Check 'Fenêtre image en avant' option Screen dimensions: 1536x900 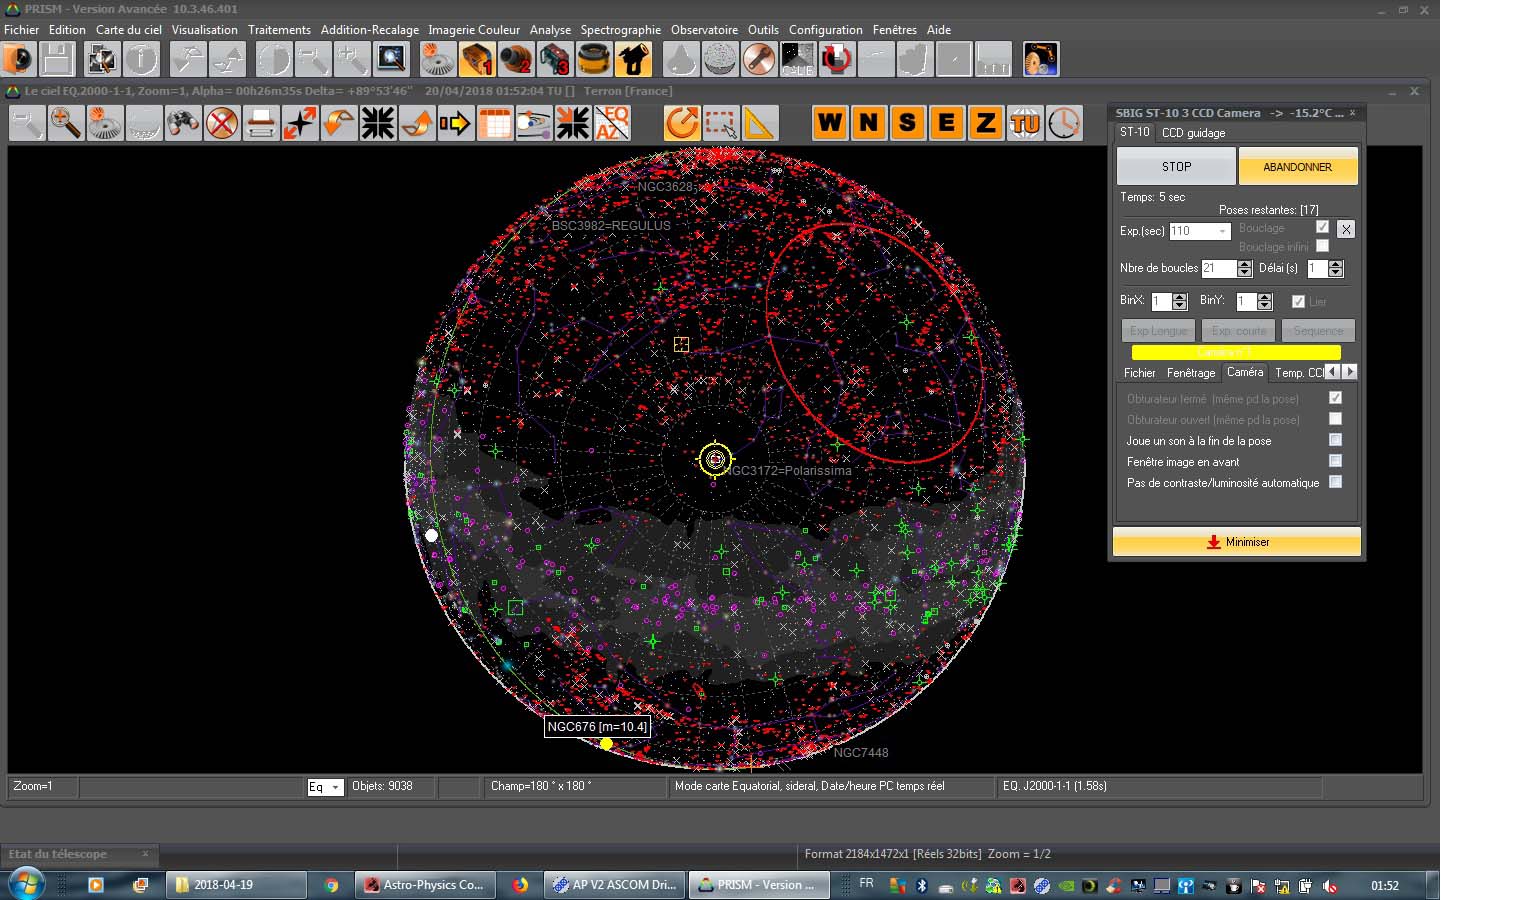pyautogui.click(x=1335, y=461)
